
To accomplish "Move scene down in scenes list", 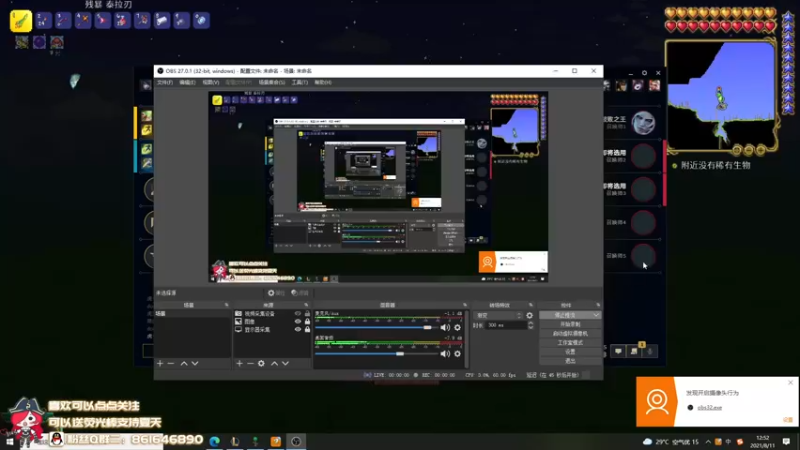I will click(195, 363).
